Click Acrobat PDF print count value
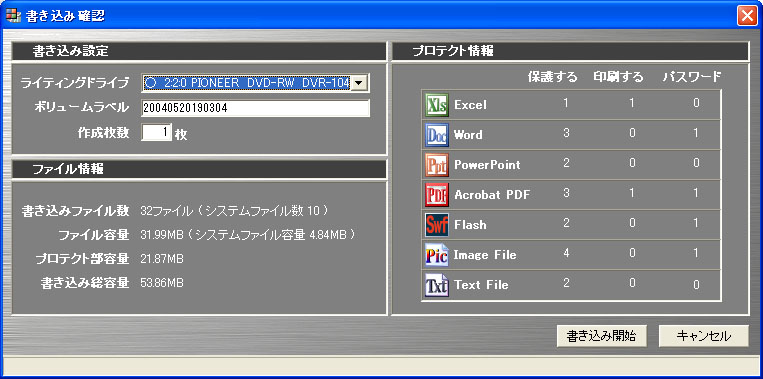Image resolution: width=763 pixels, height=379 pixels. (632, 193)
